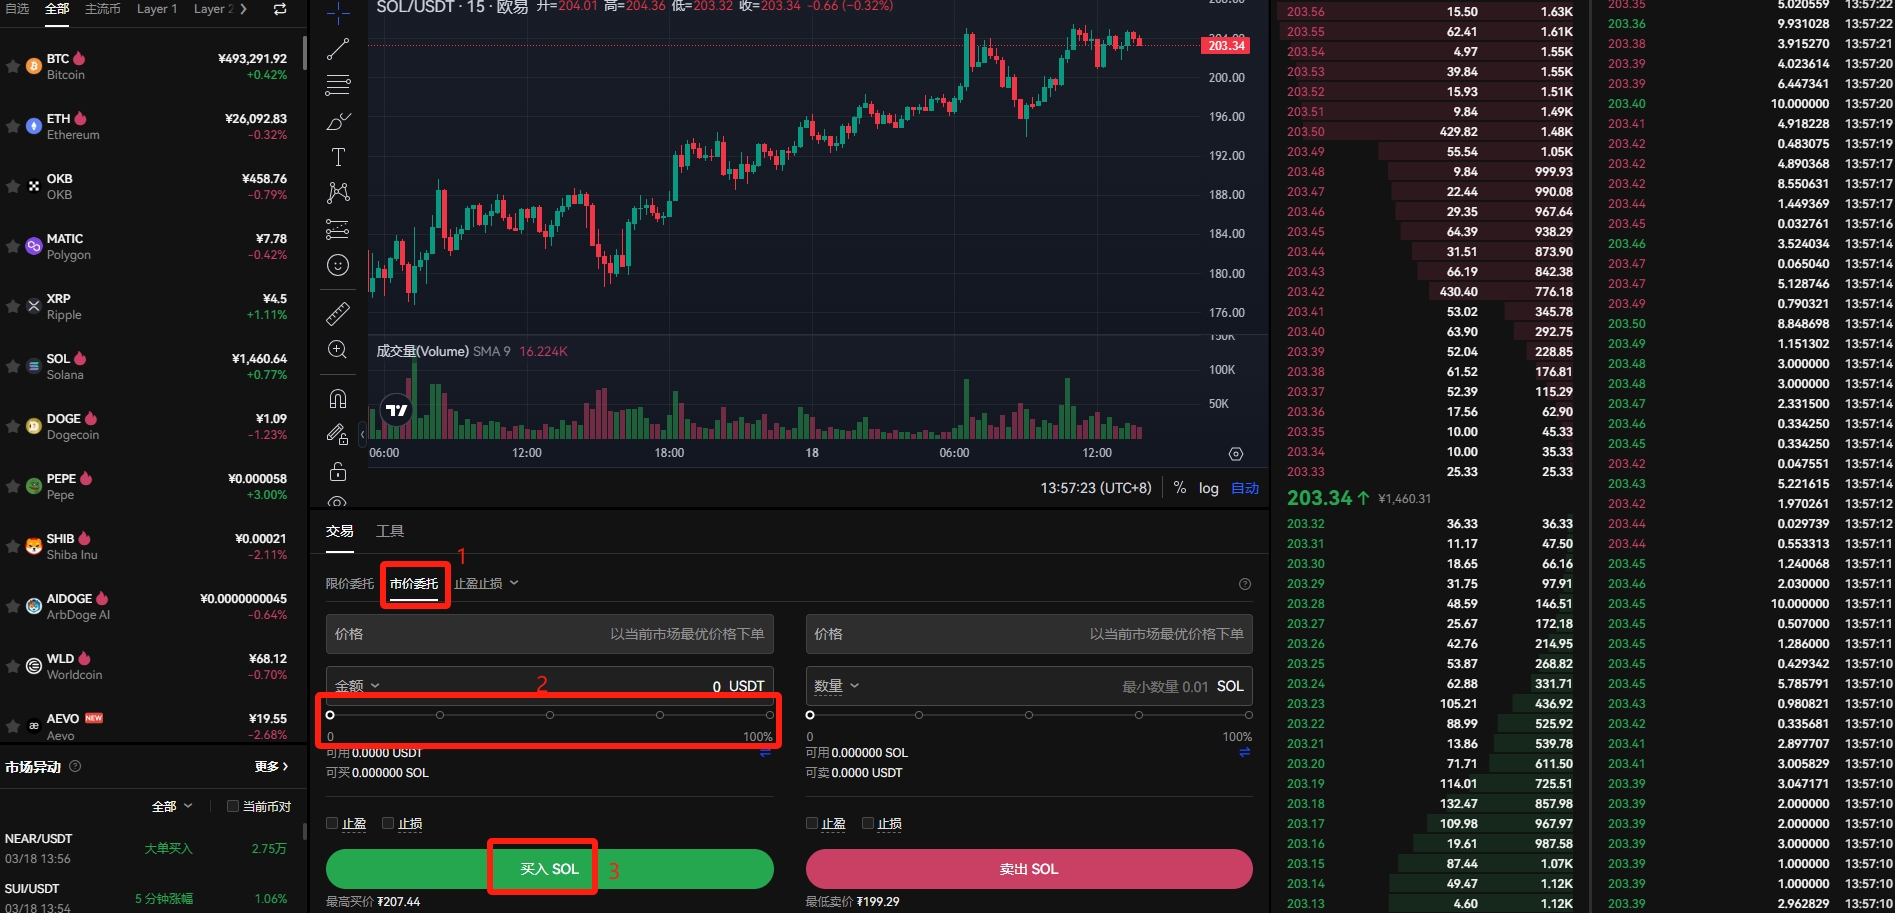Select the zoom-in tool

point(338,349)
